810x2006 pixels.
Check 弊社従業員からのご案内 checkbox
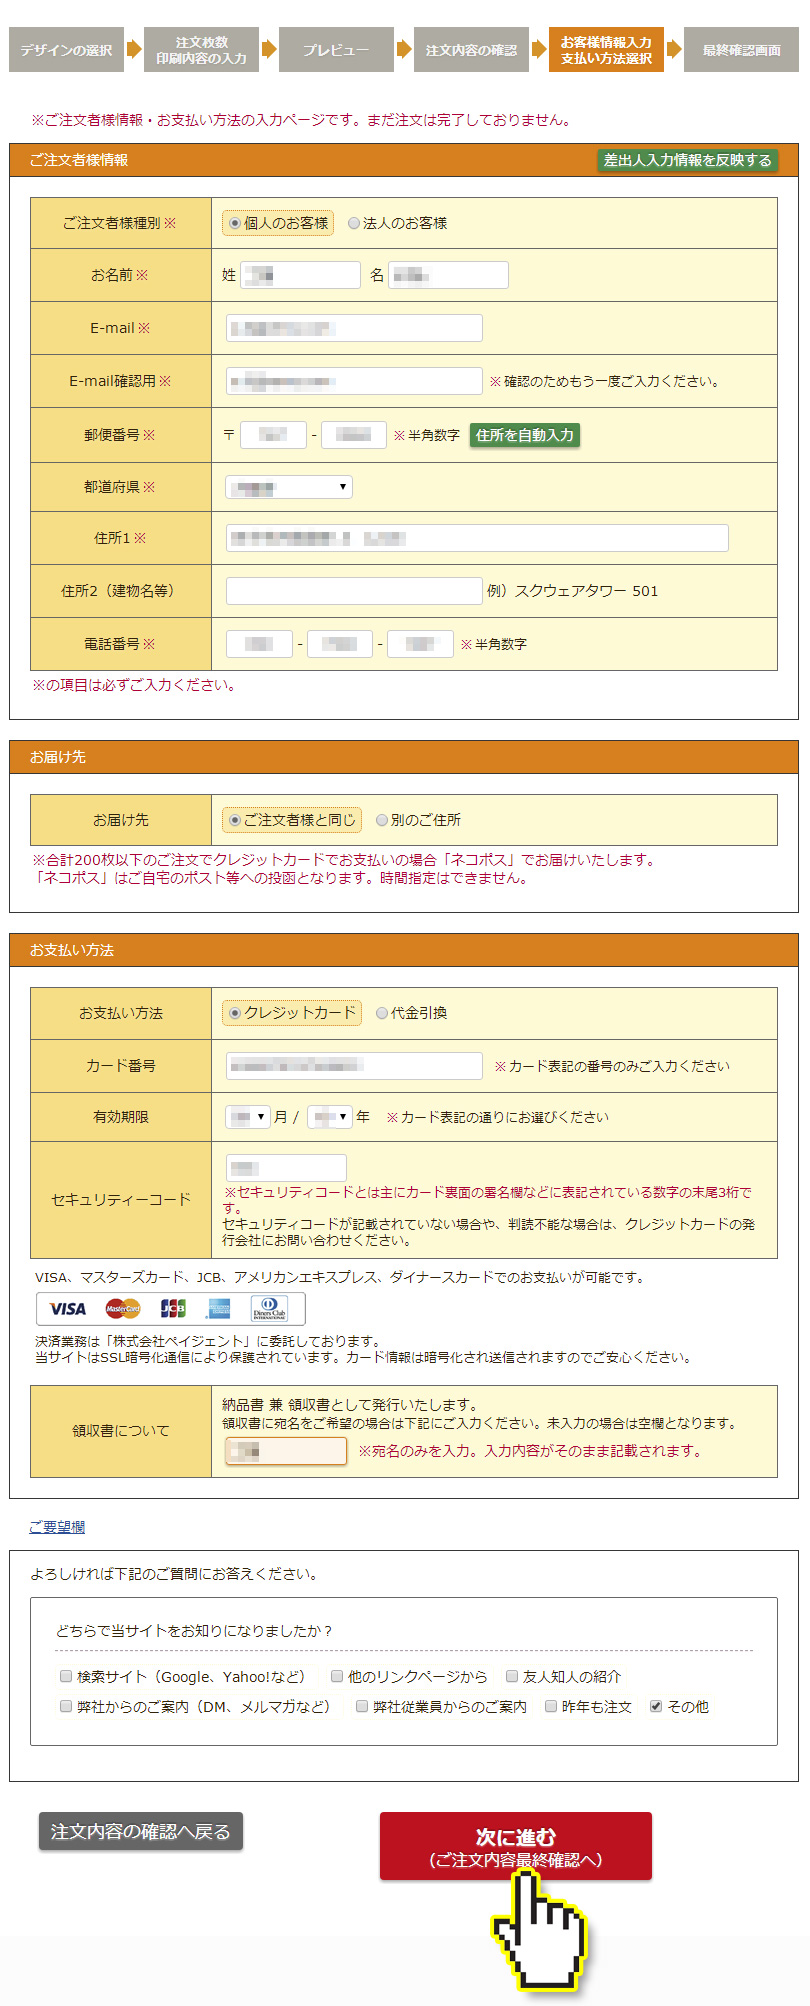362,1706
